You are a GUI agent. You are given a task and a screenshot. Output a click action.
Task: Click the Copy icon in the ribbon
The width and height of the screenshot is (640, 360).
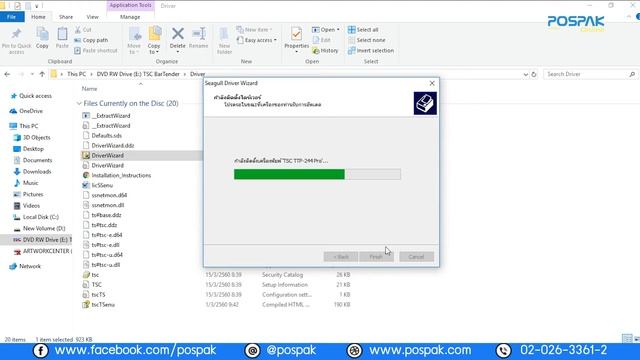coord(42,33)
